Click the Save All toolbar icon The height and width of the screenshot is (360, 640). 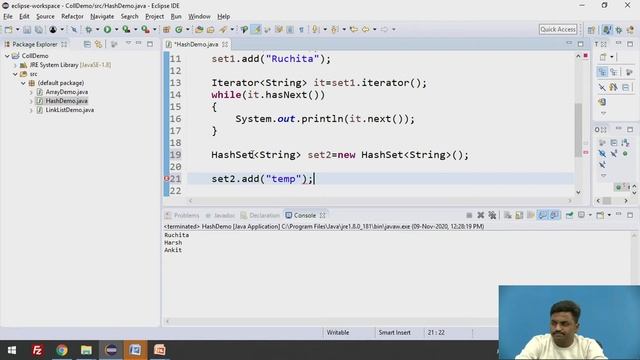[39, 29]
